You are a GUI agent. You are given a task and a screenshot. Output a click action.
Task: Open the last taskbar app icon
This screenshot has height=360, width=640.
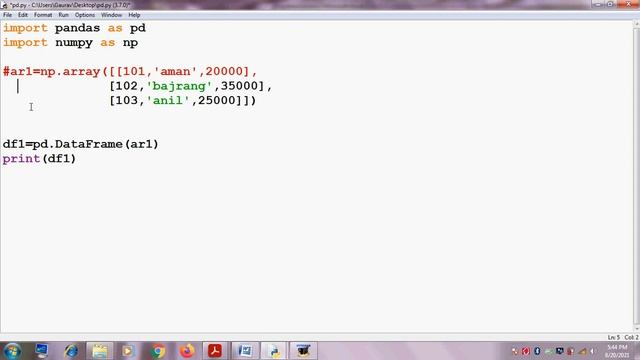pyautogui.click(x=303, y=351)
